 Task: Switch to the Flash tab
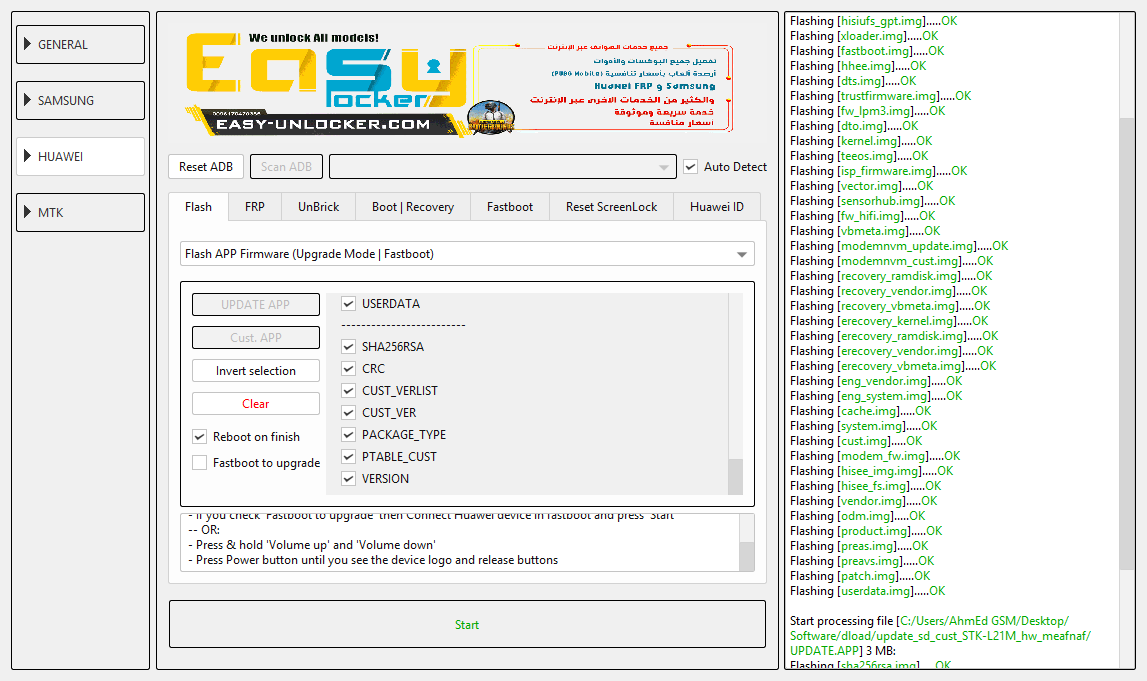pyautogui.click(x=198, y=207)
